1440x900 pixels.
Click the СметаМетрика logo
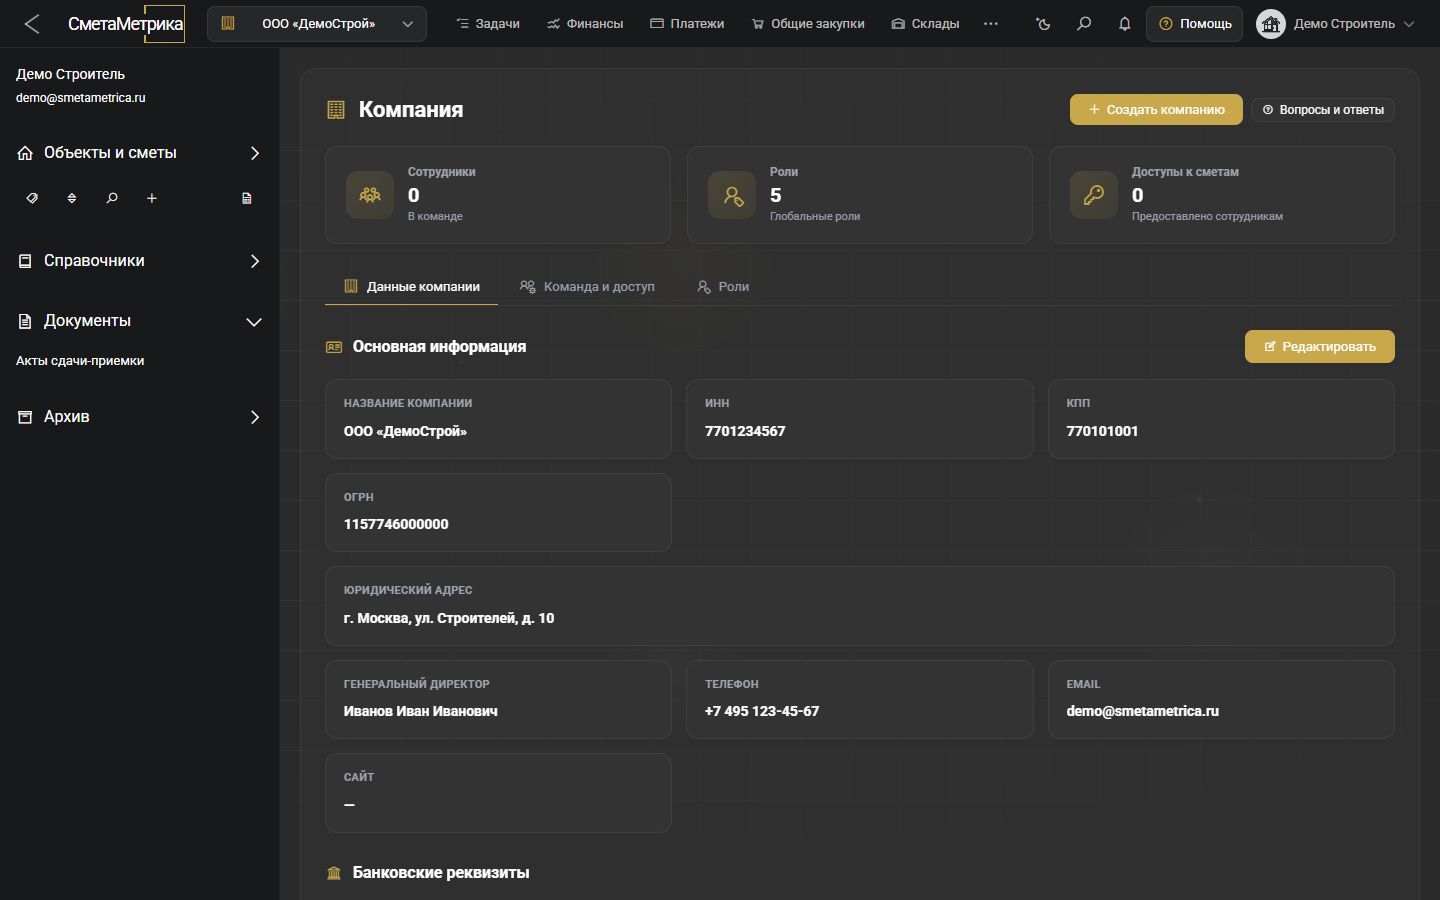(126, 24)
